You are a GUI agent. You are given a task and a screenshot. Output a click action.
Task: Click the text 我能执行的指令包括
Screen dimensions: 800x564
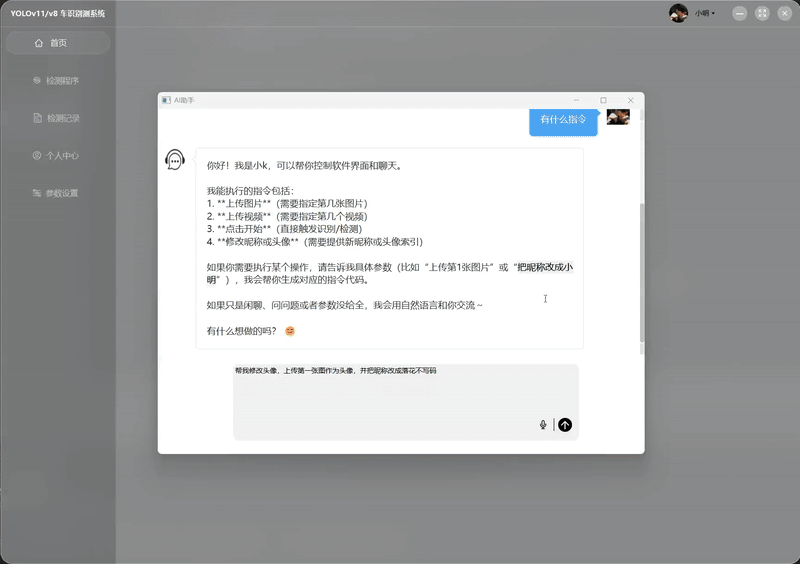(250, 191)
